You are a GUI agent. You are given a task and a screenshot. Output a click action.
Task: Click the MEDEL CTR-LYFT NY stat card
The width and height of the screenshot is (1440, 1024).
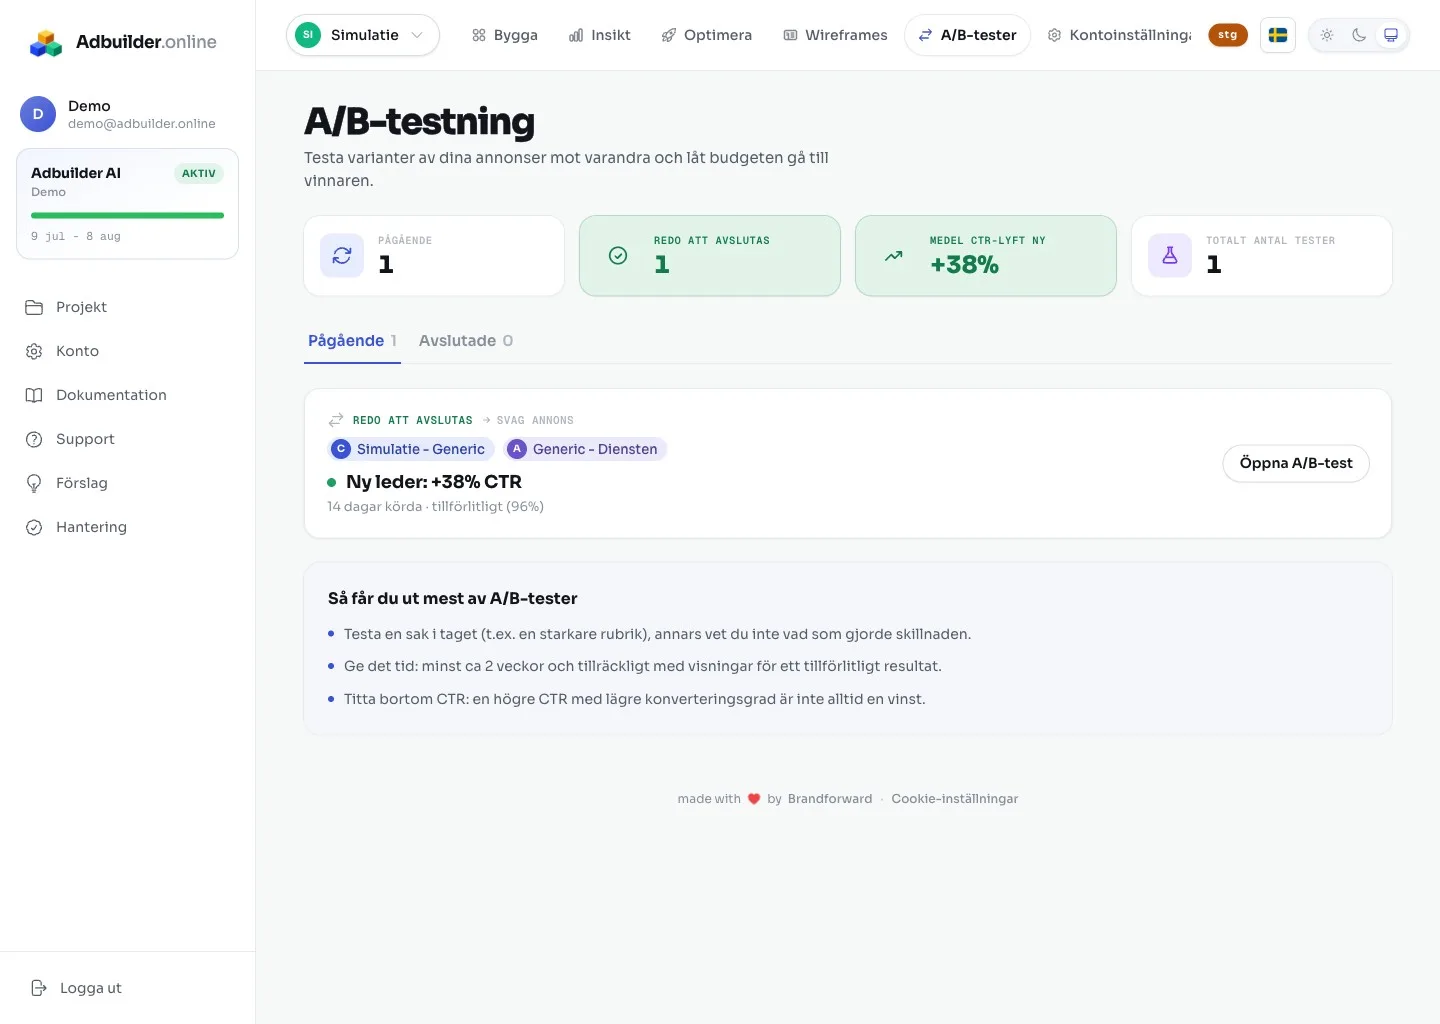click(986, 256)
